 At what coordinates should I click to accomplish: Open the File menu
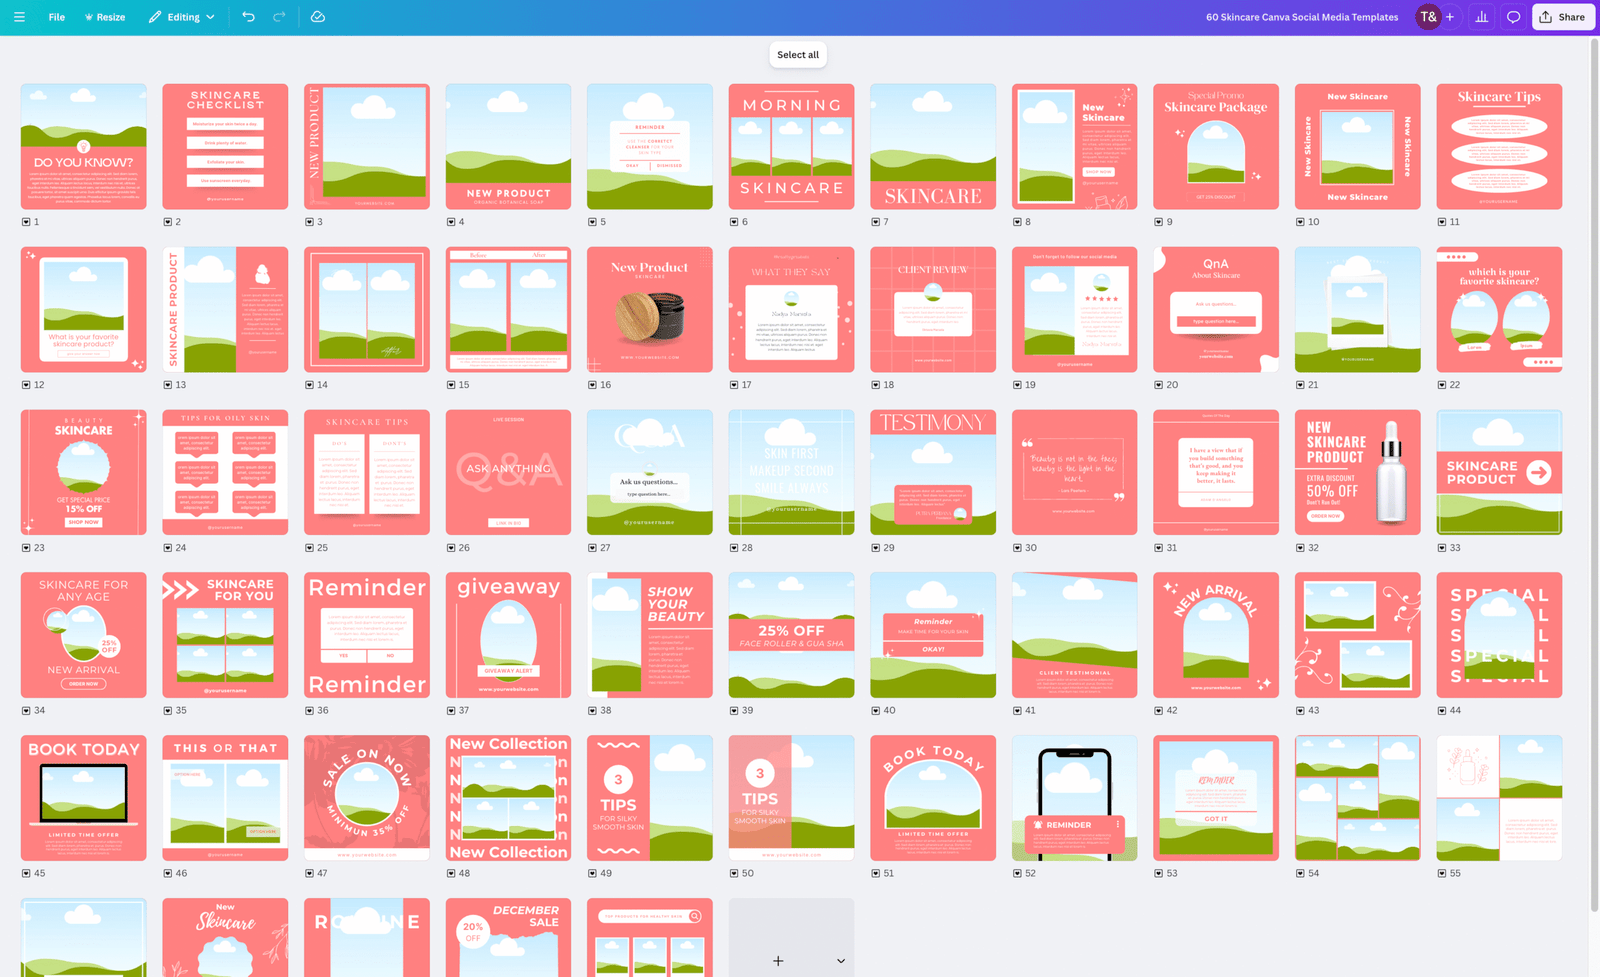point(57,17)
